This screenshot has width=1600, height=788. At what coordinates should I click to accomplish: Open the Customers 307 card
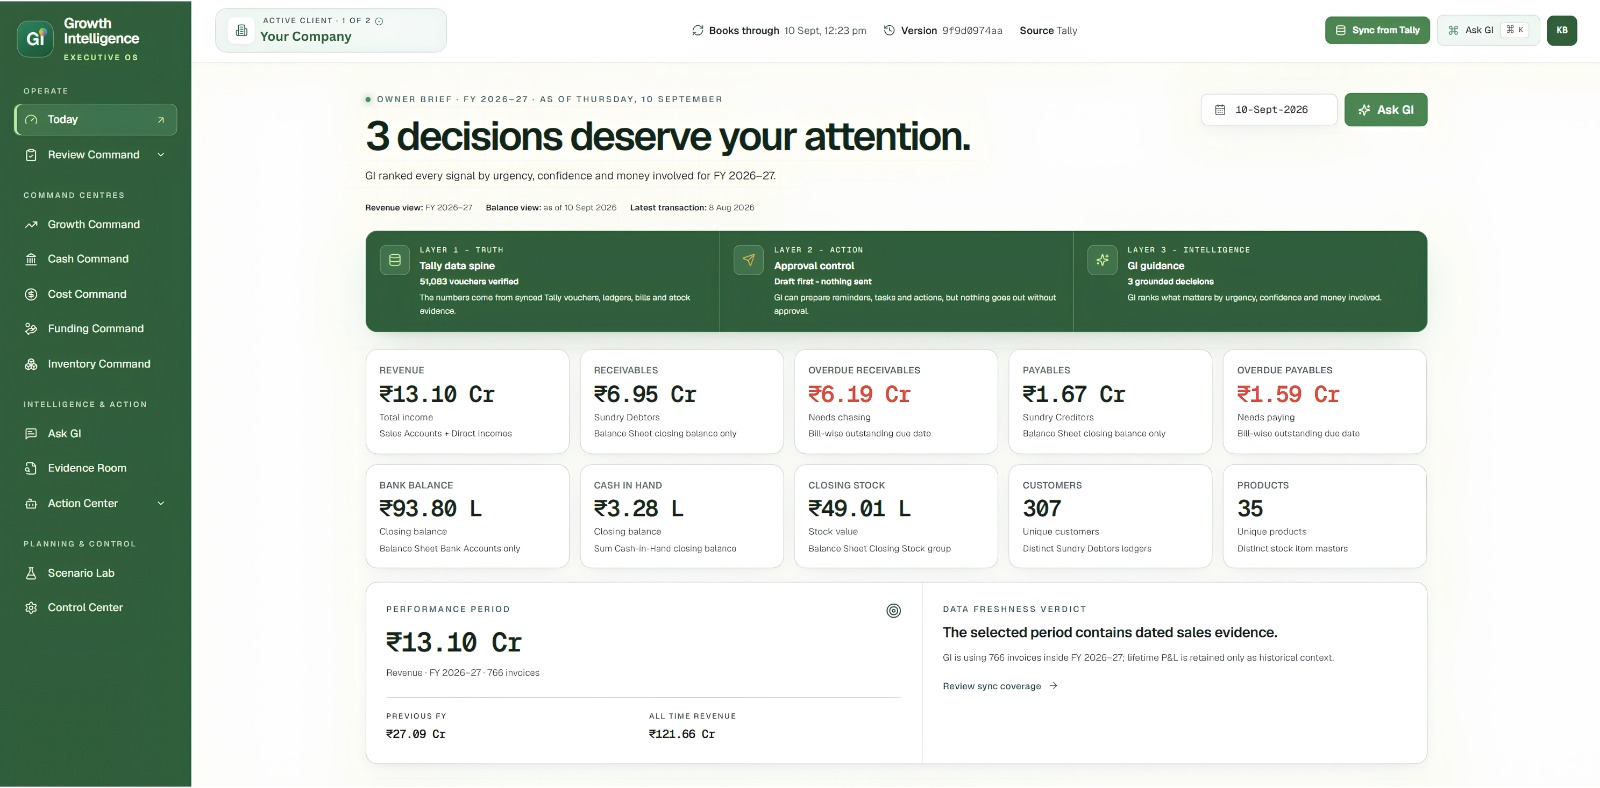pyautogui.click(x=1110, y=516)
